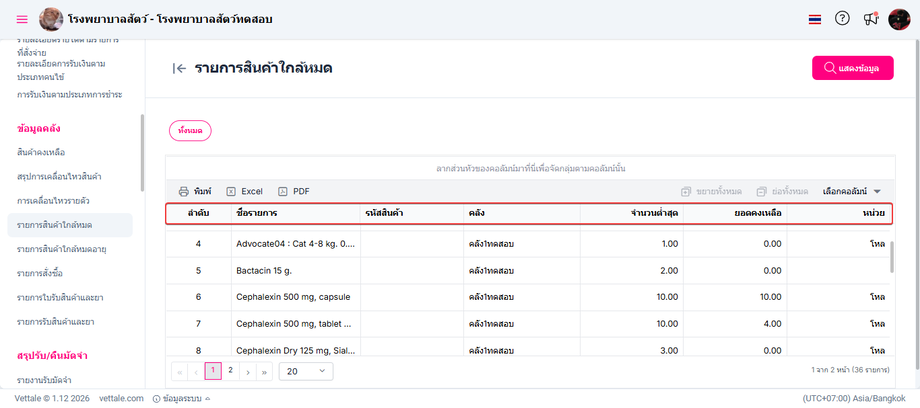The height and width of the screenshot is (408, 920).
Task: Click ย่อทั้งหมด collapse all
Action: point(783,191)
